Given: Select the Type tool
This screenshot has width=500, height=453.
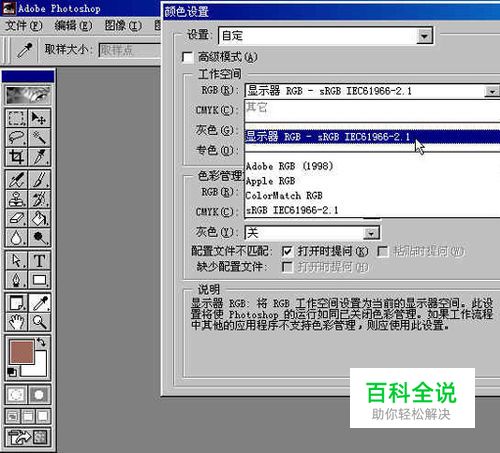Looking at the screenshot, I should pos(39,261).
